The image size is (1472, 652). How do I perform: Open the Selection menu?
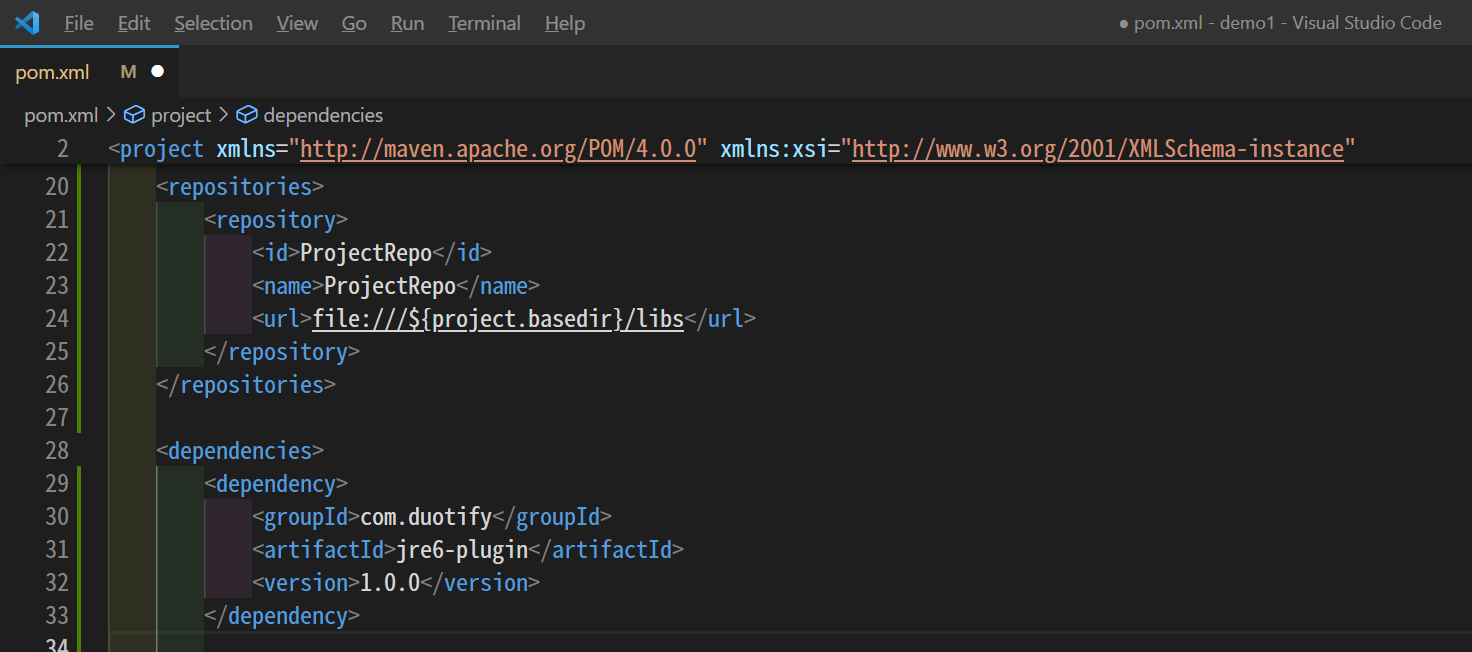(x=213, y=23)
